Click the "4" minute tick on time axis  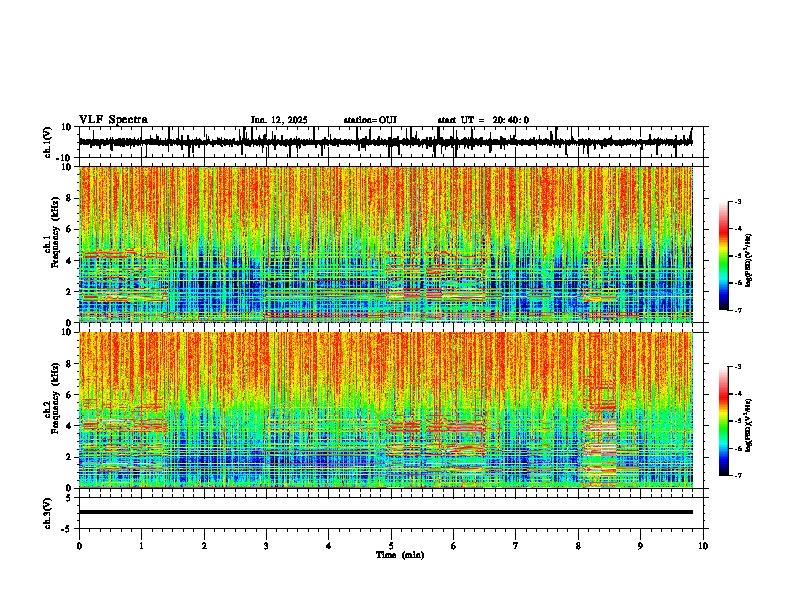coord(329,546)
